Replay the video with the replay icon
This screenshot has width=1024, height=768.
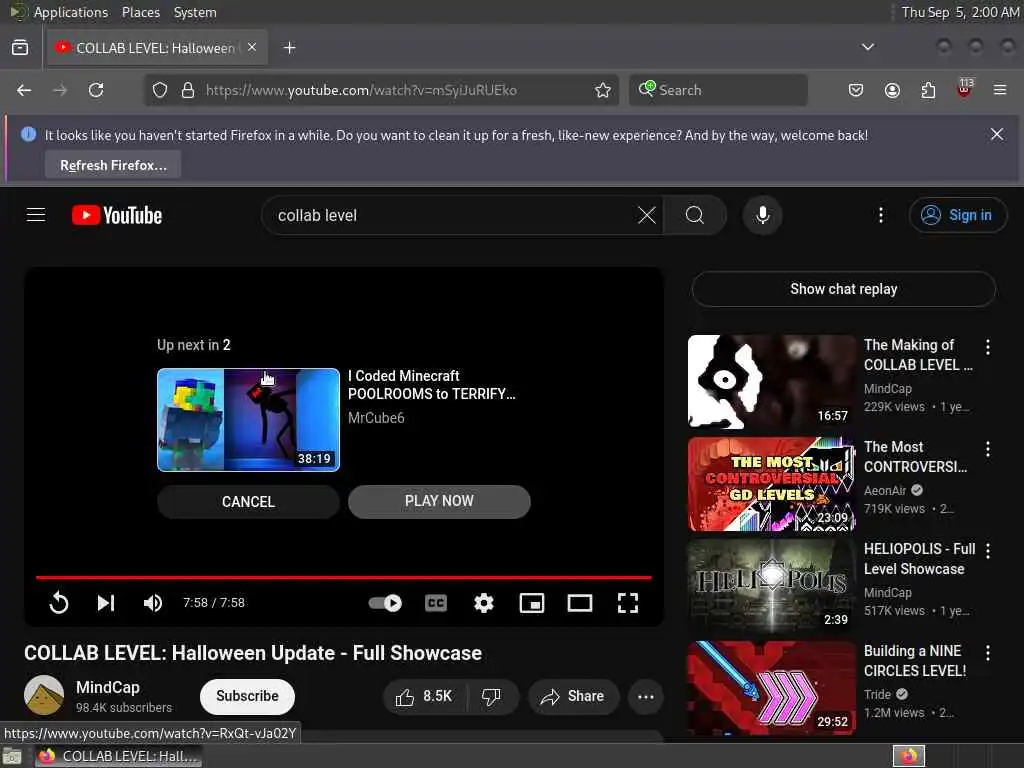click(59, 602)
